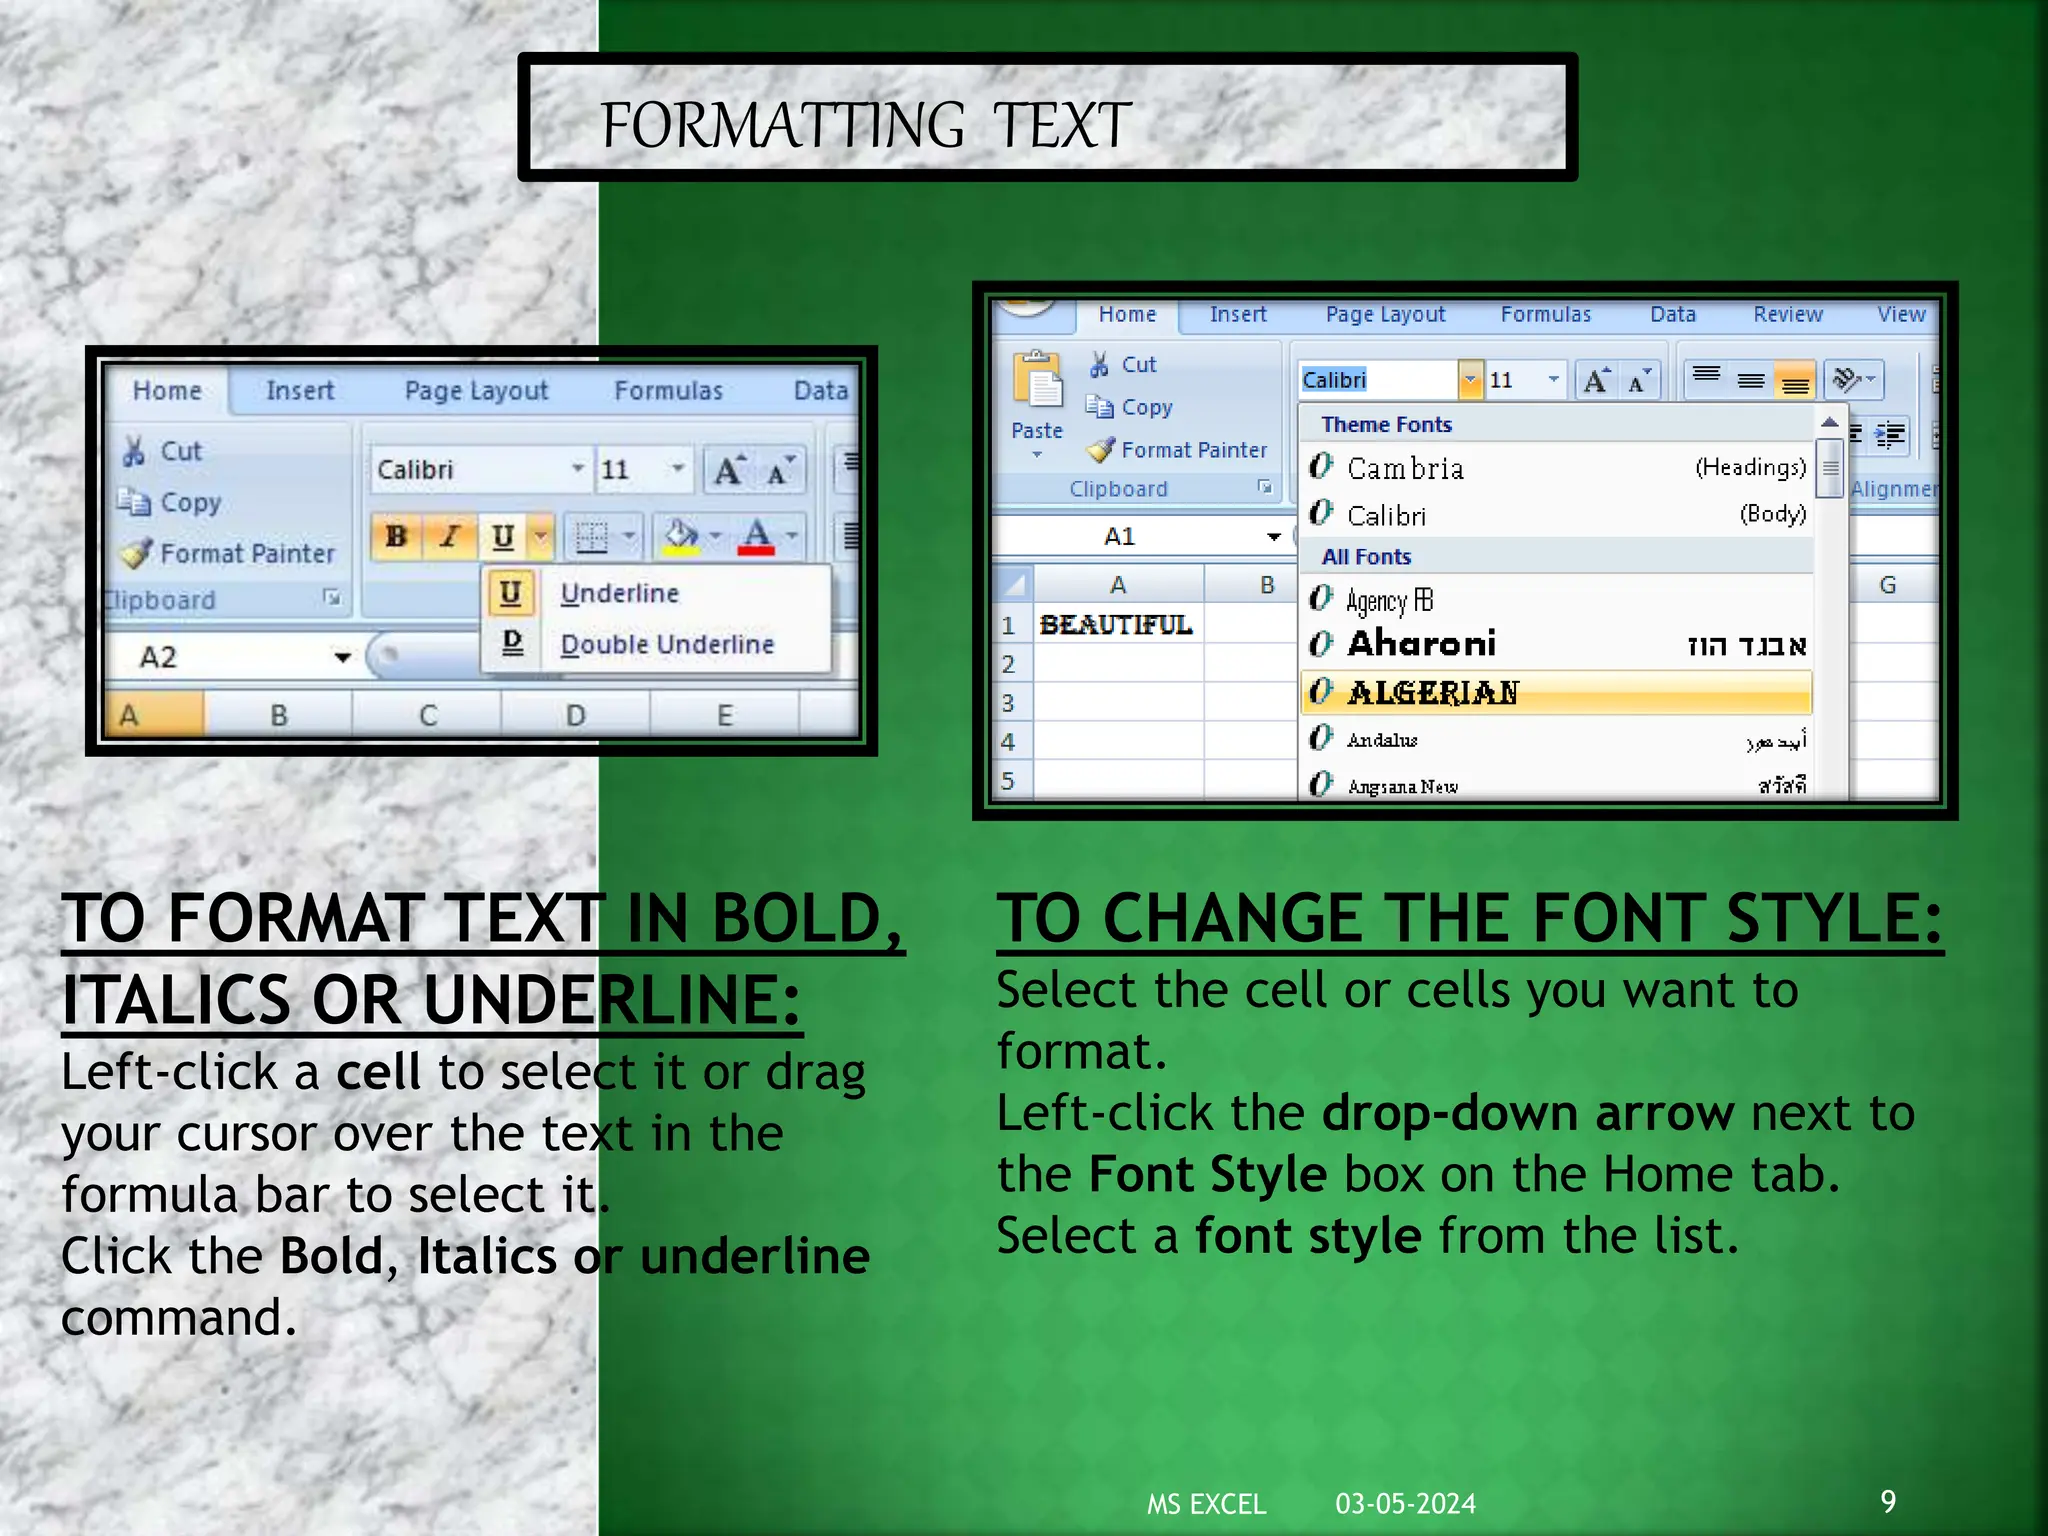Click the Select All corner of the sheet
The image size is (2048, 1536).
[x=1015, y=584]
